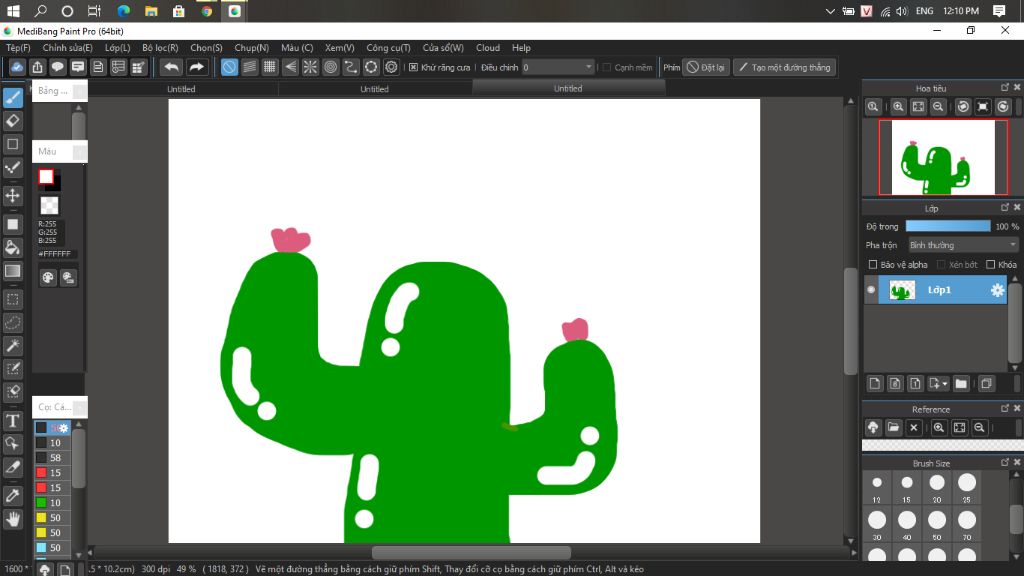Enable concentric circle snap guide
The height and width of the screenshot is (576, 1024).
pyautogui.click(x=330, y=67)
